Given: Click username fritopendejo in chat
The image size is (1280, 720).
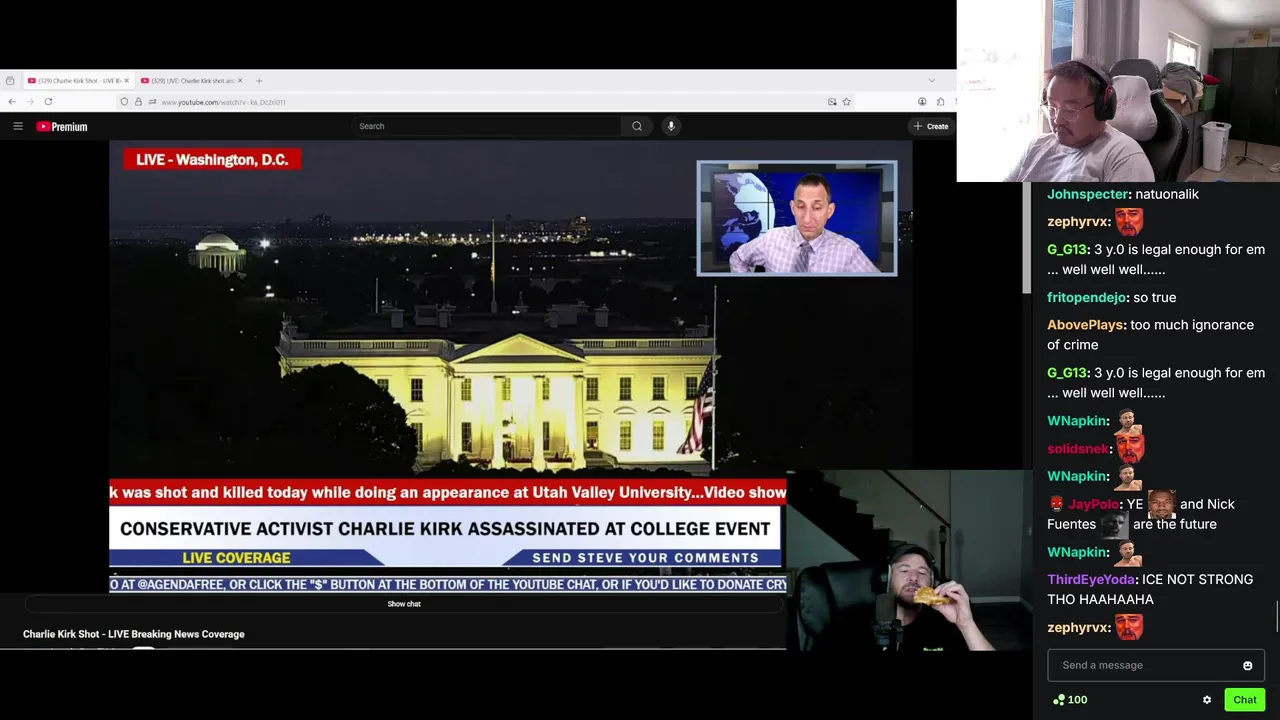Looking at the screenshot, I should [x=1087, y=297].
